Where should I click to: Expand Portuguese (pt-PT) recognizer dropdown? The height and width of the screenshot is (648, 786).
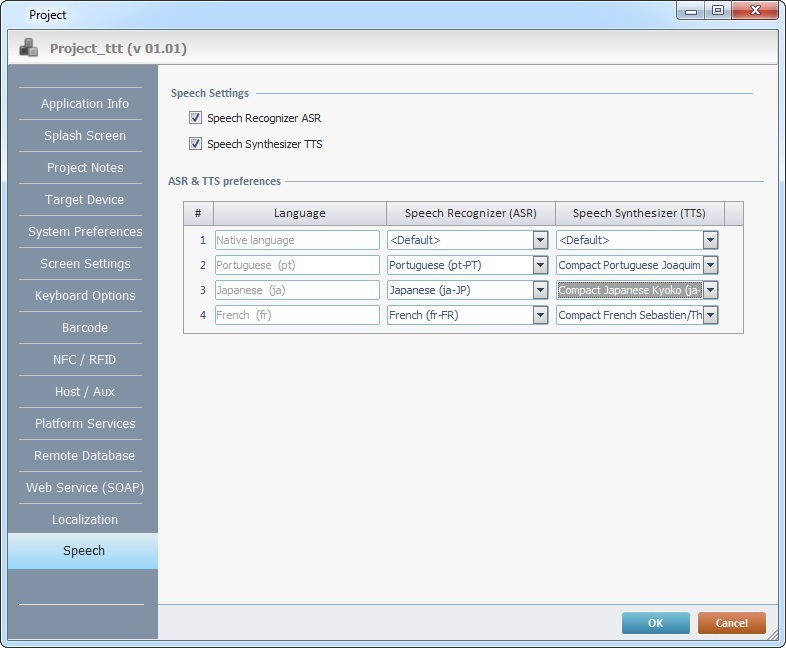coord(540,265)
